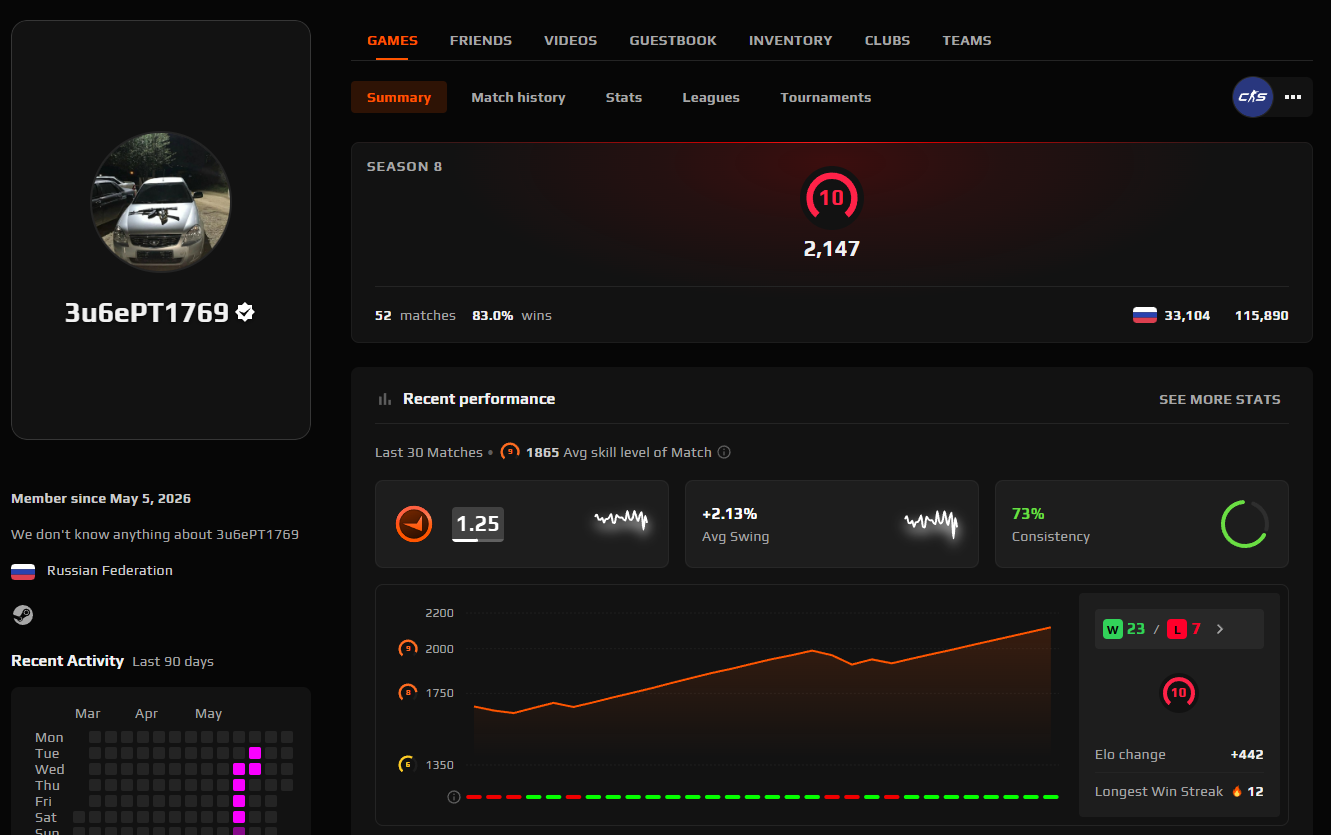Click the flame icon next to win streak
Screen dimensions: 1331x835
click(1237, 791)
